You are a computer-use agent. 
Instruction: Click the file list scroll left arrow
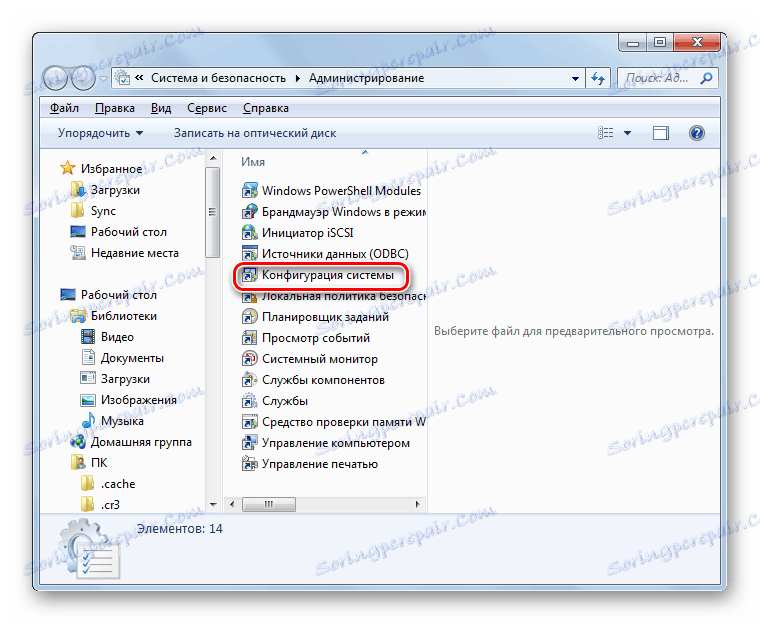click(x=232, y=504)
